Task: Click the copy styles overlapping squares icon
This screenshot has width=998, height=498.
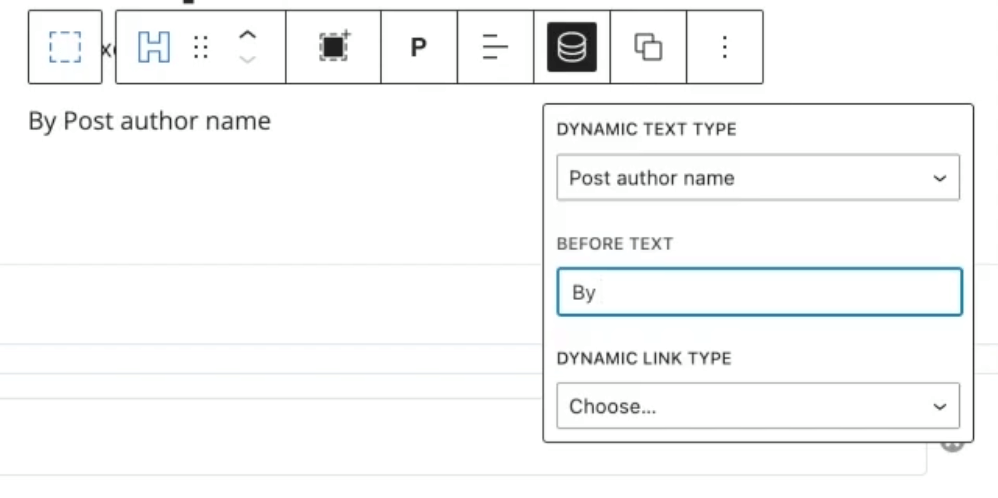Action: (648, 47)
